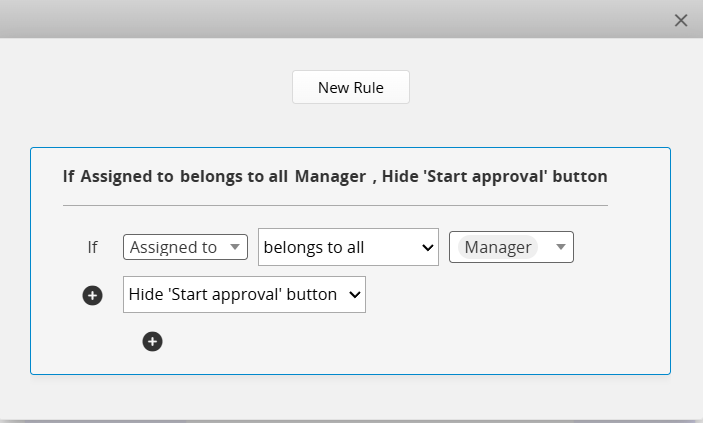
Task: Click the chevron on the Hide 'Start approval' select
Action: 355,295
